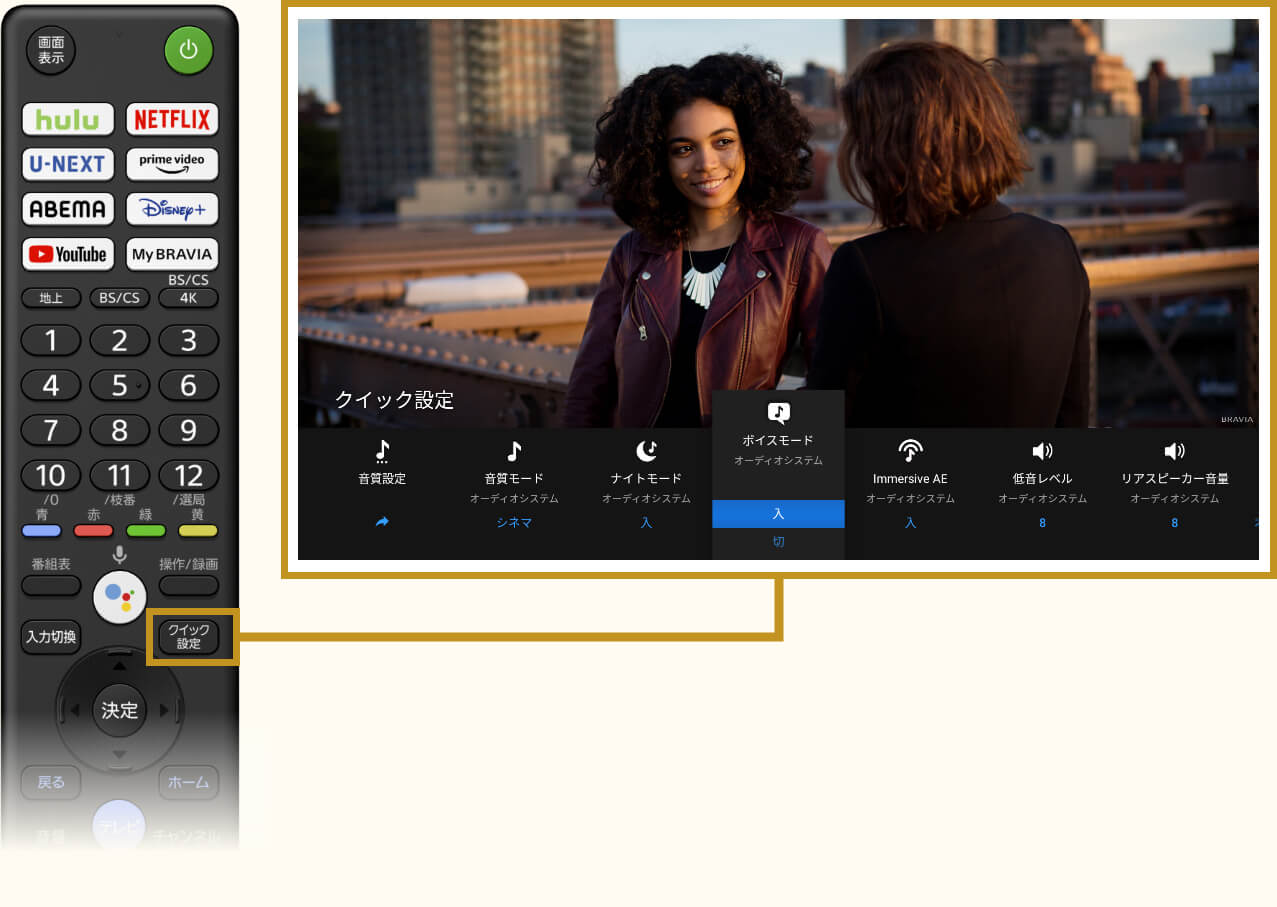This screenshot has width=1277, height=907.
Task: Toggle night mode 入 value
Action: coord(646,523)
